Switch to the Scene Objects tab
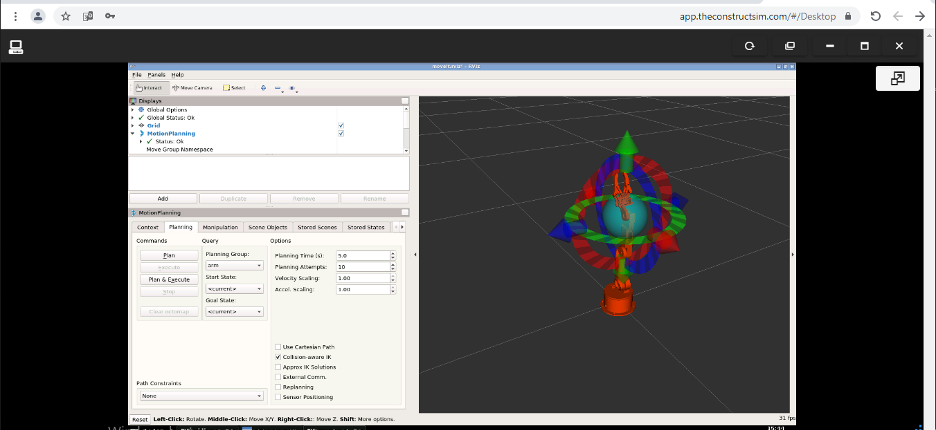This screenshot has width=936, height=430. click(268, 228)
